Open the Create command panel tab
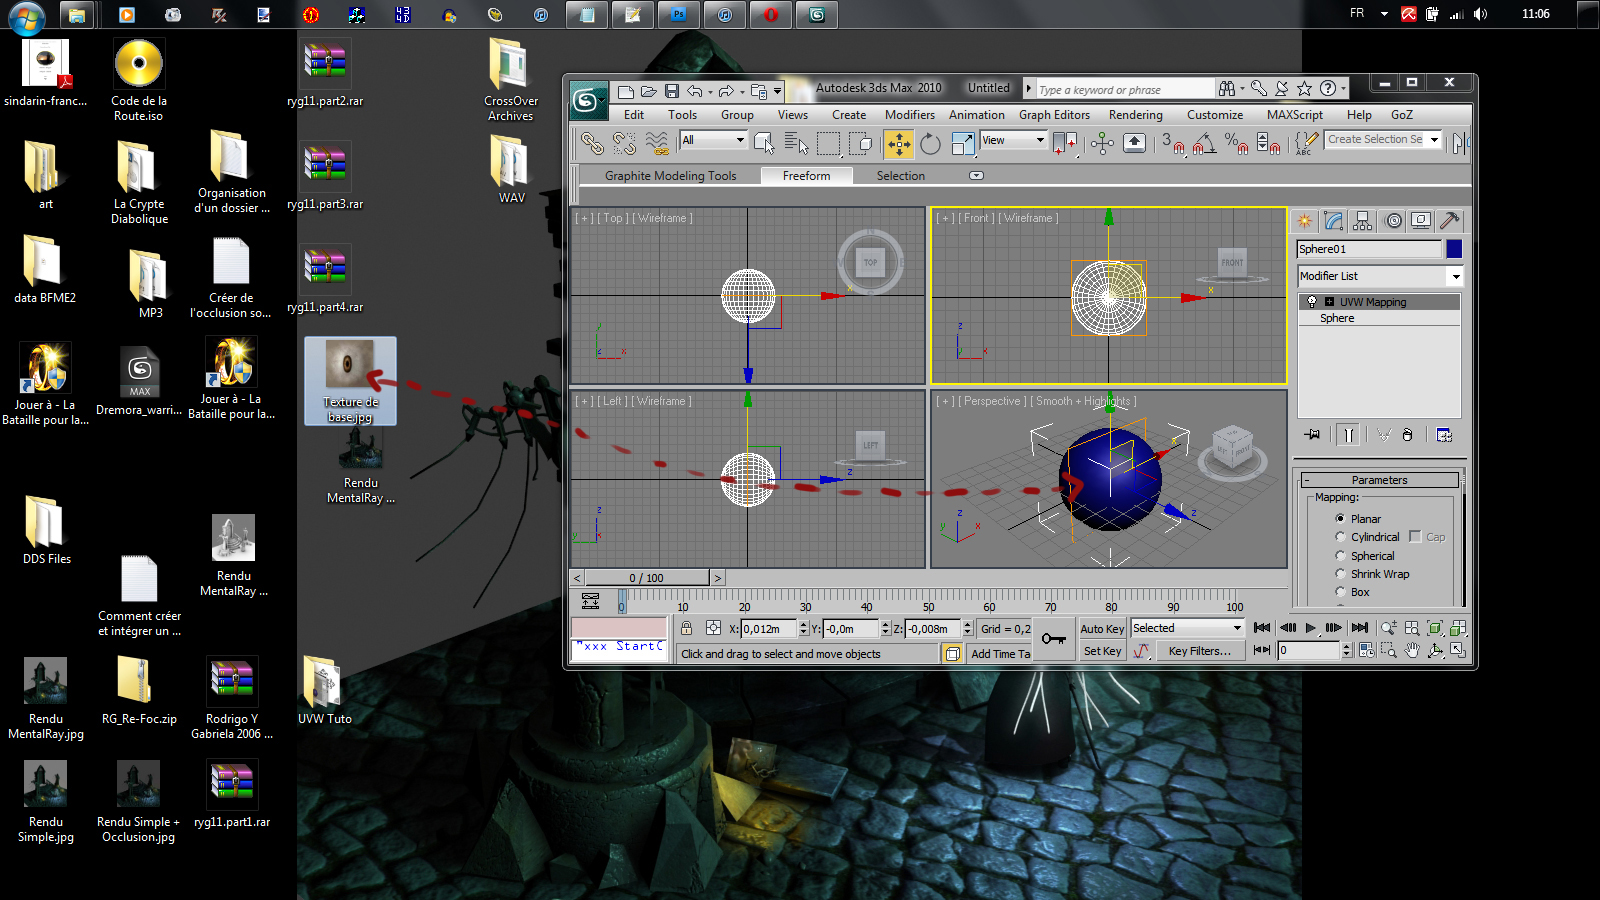Screen dimensions: 1600x900 point(1304,220)
